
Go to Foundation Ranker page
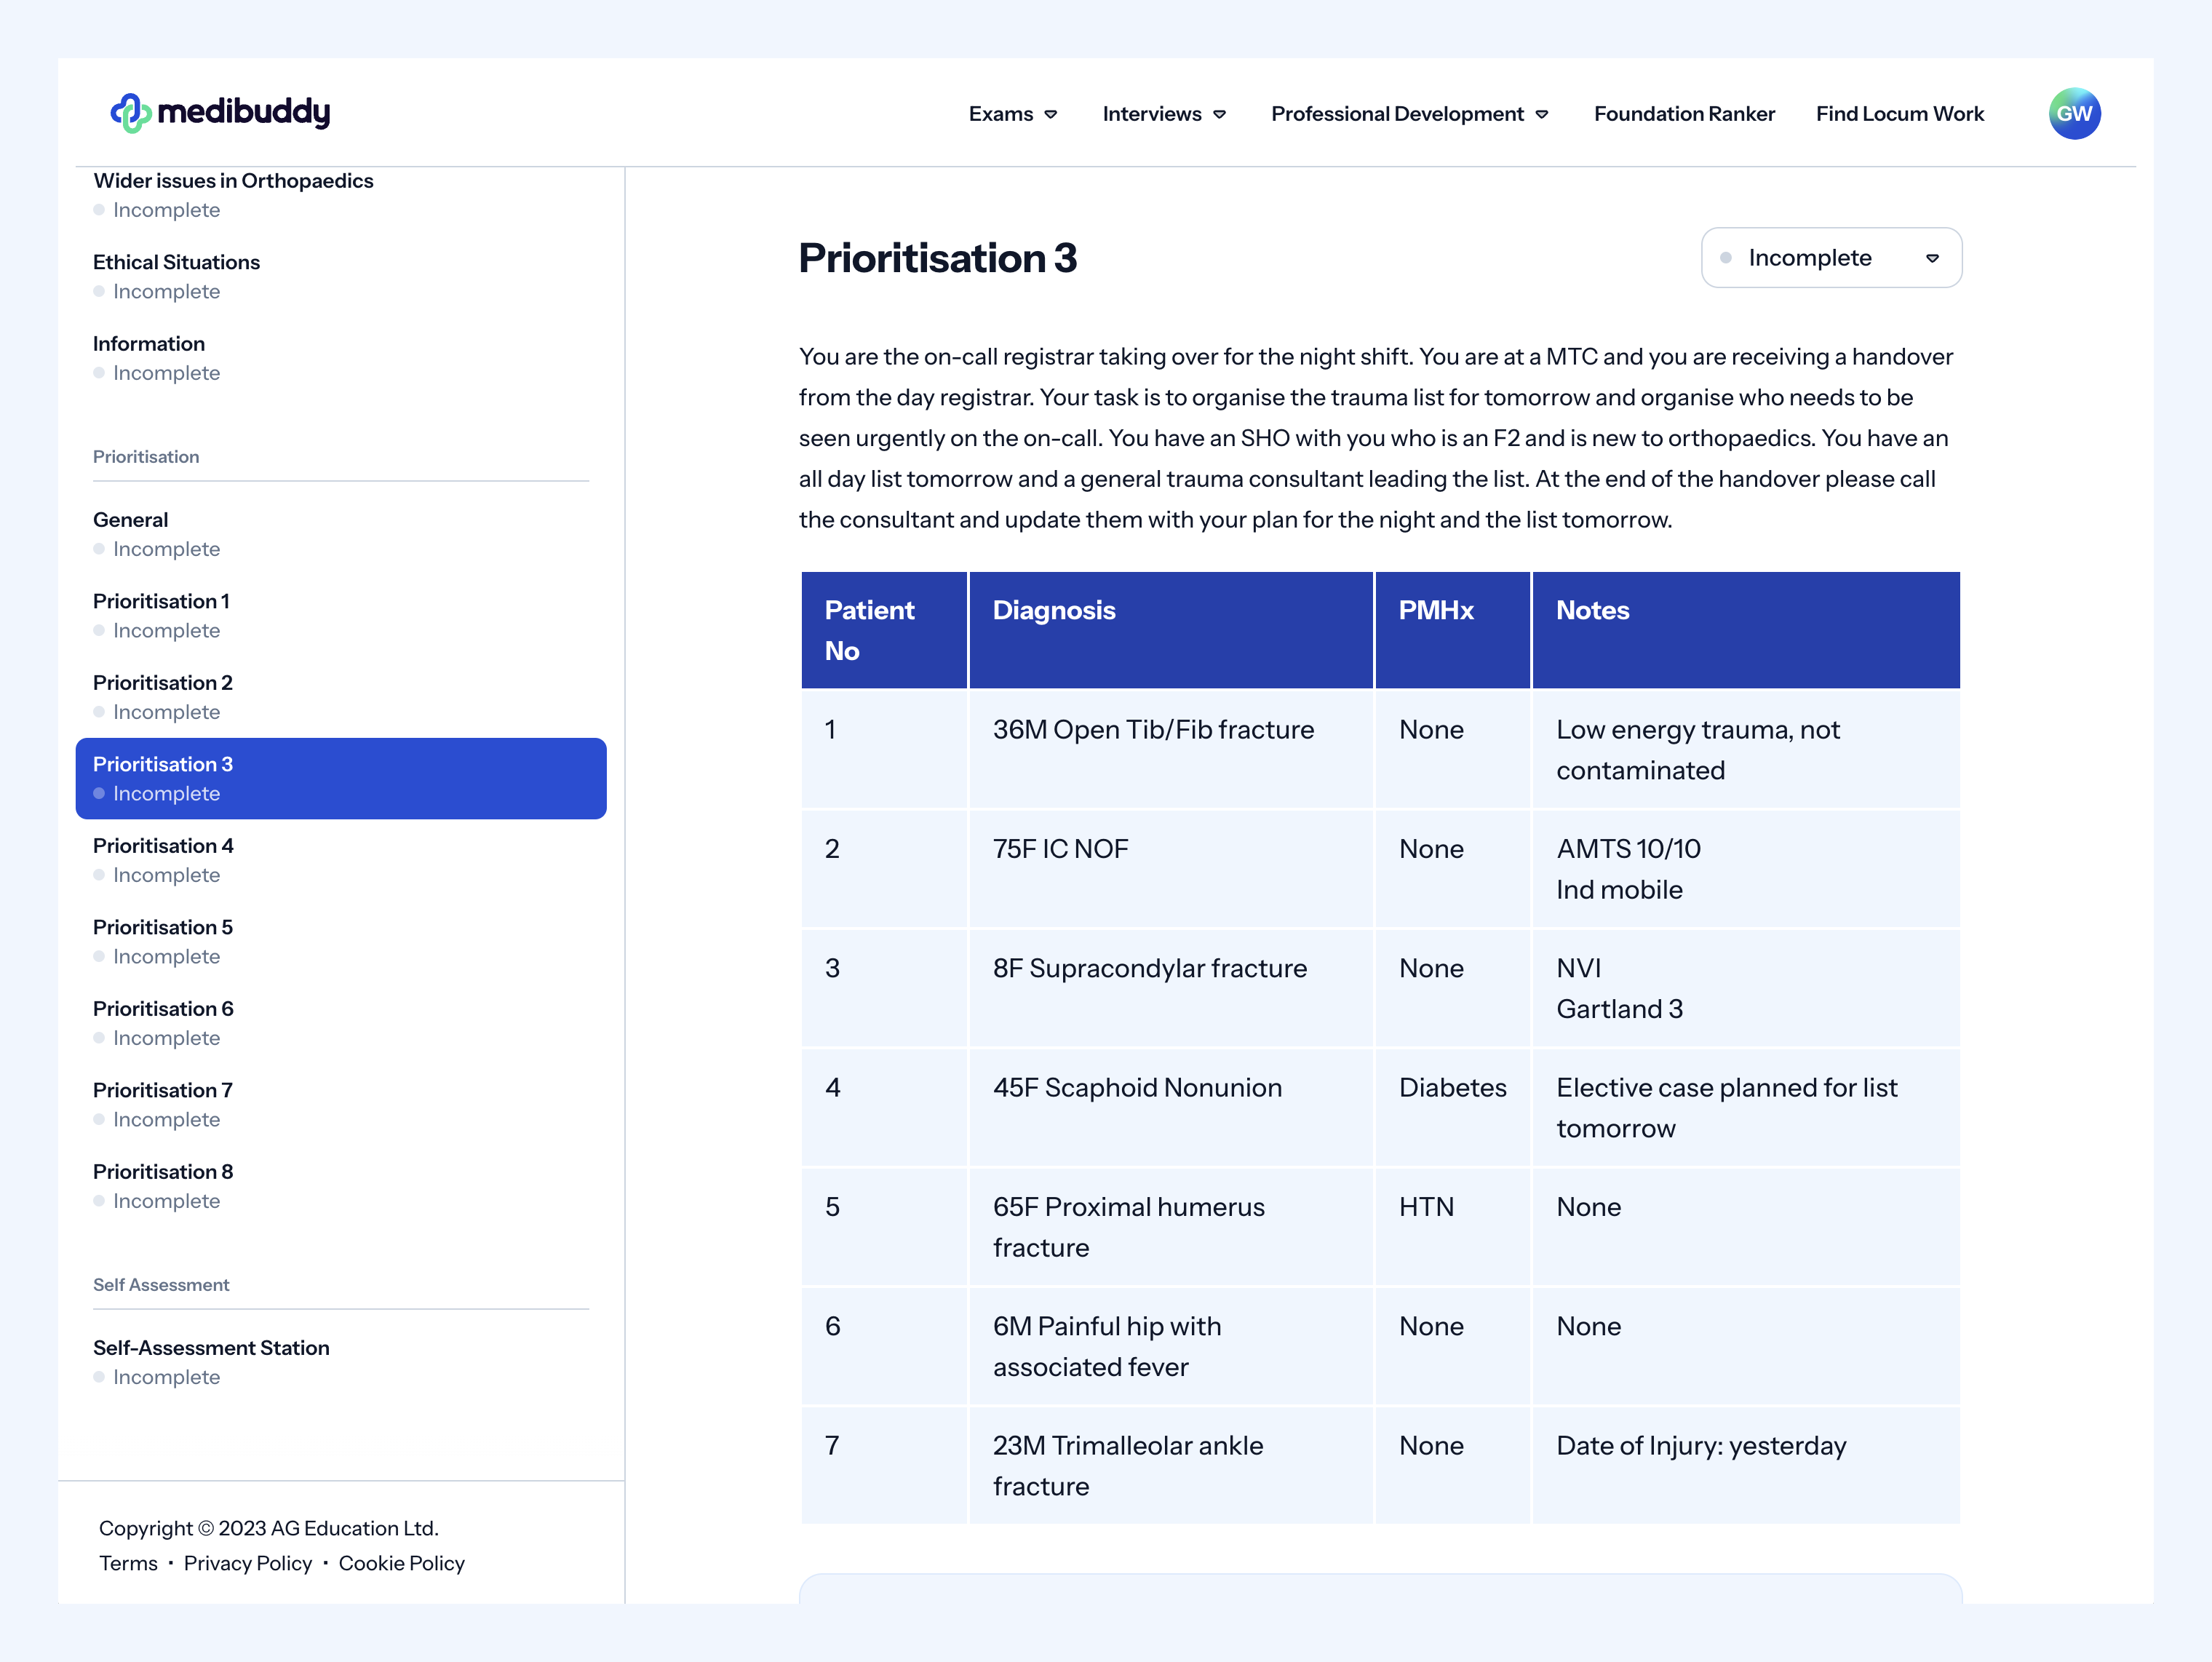point(1684,114)
